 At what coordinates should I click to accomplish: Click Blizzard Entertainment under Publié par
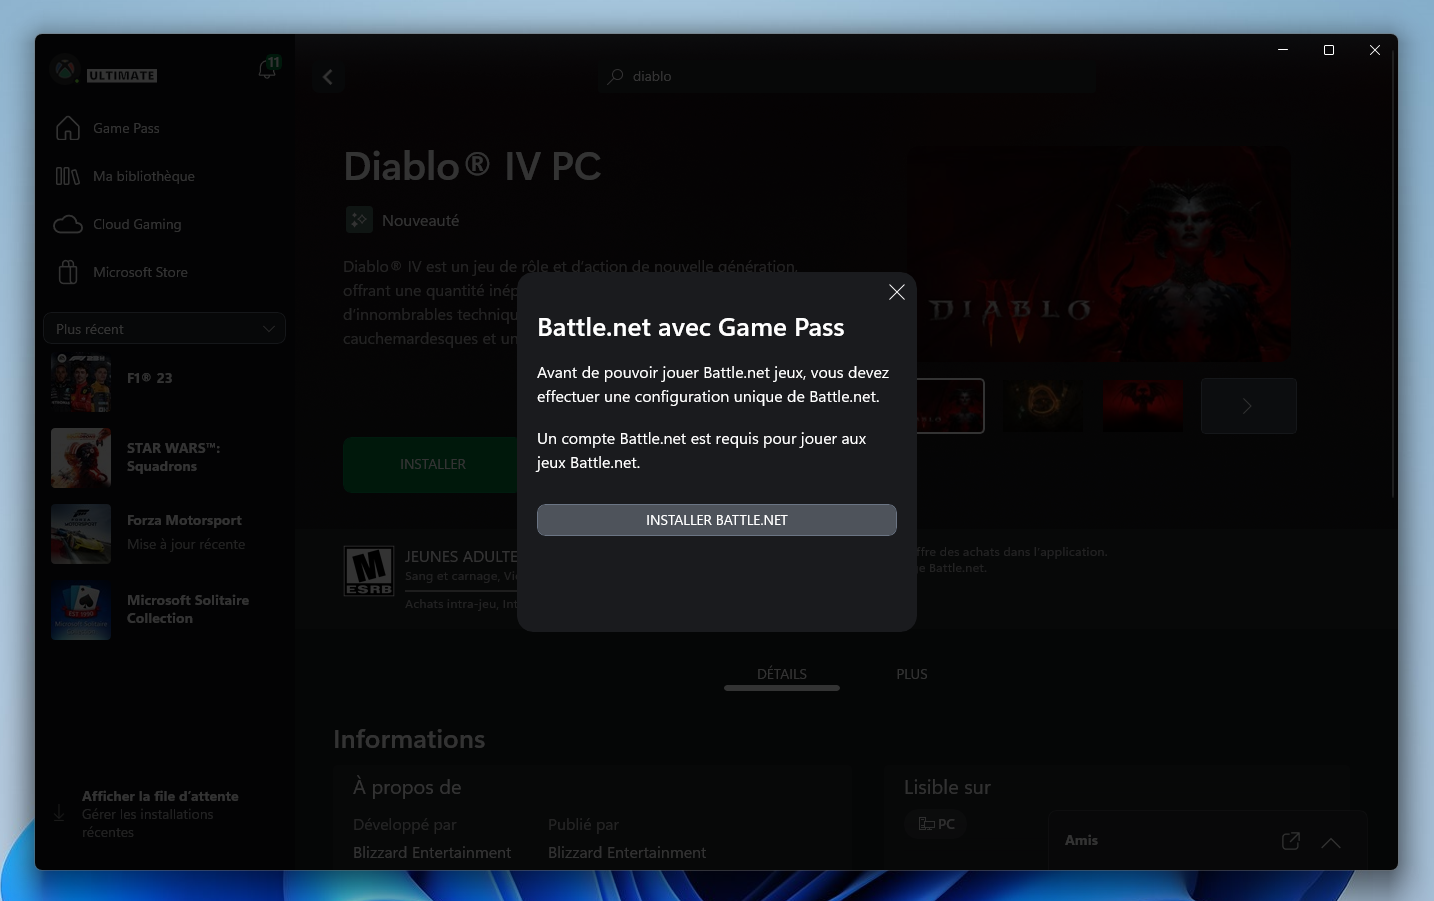click(x=627, y=853)
